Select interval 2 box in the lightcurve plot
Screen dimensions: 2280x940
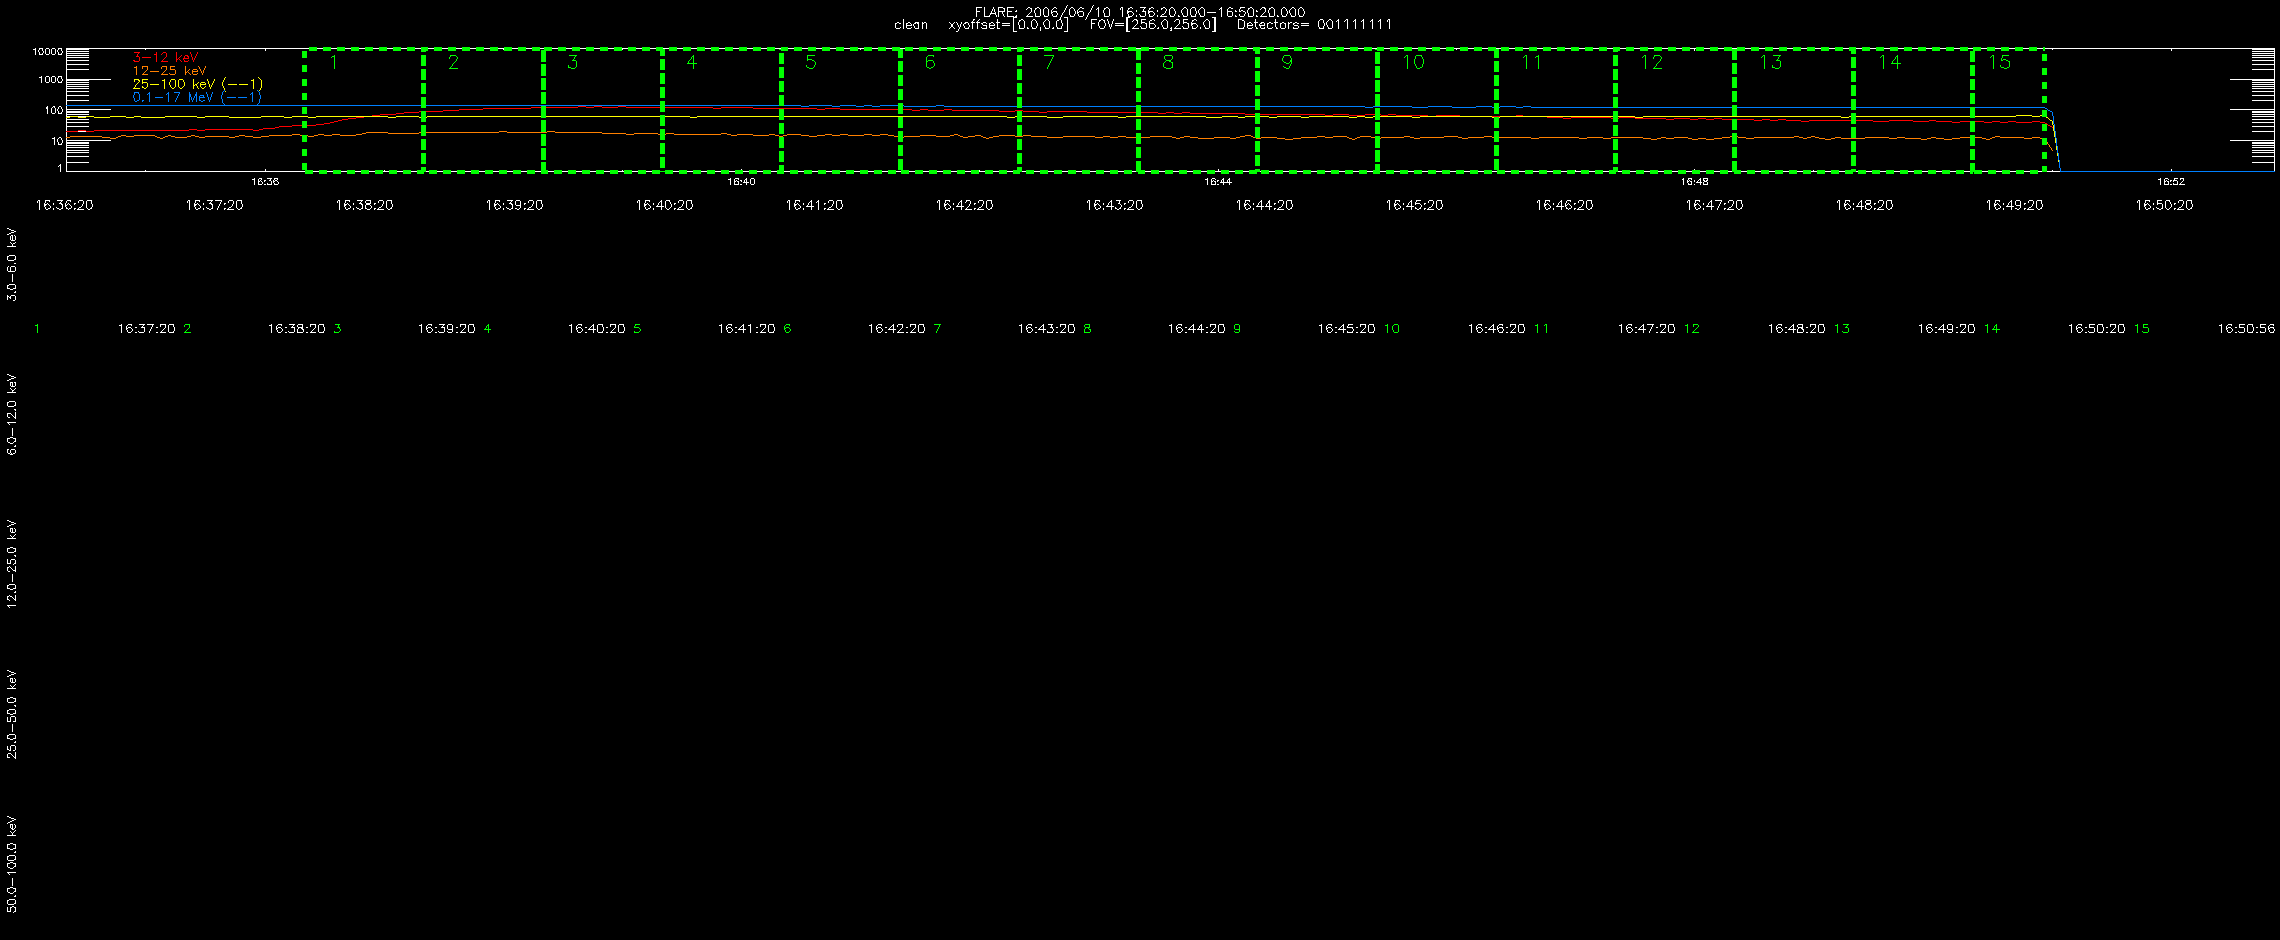[483, 110]
